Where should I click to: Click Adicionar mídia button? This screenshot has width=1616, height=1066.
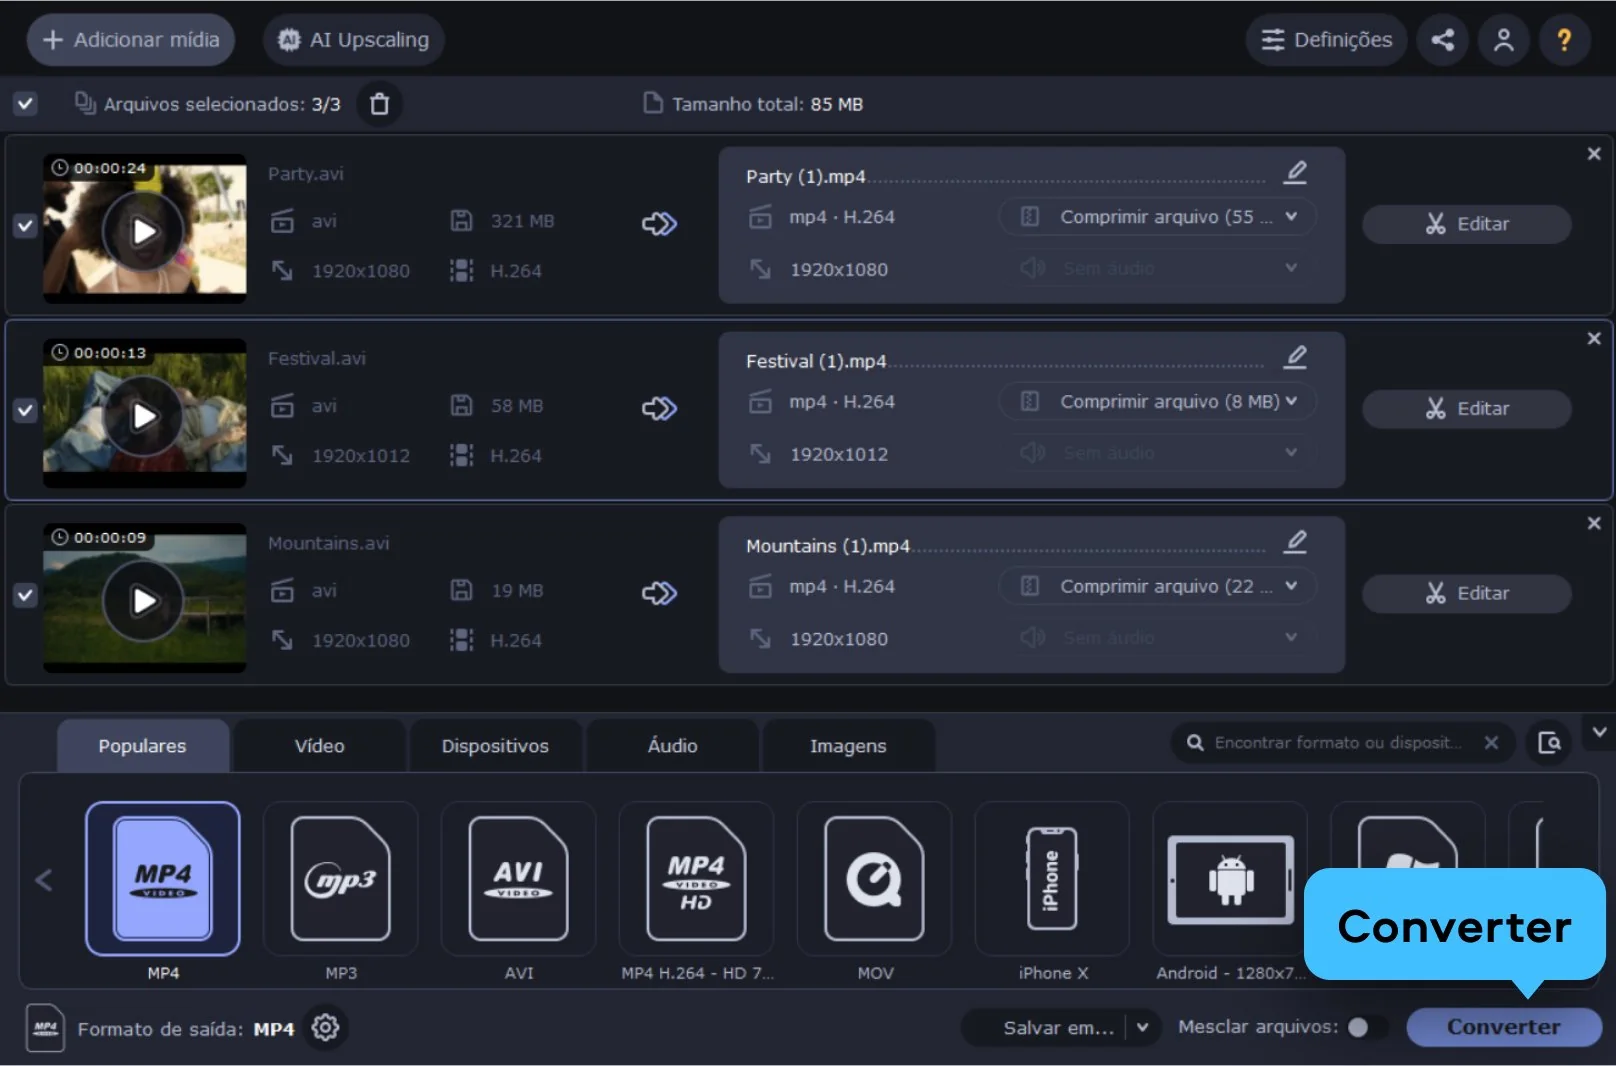[x=131, y=40]
